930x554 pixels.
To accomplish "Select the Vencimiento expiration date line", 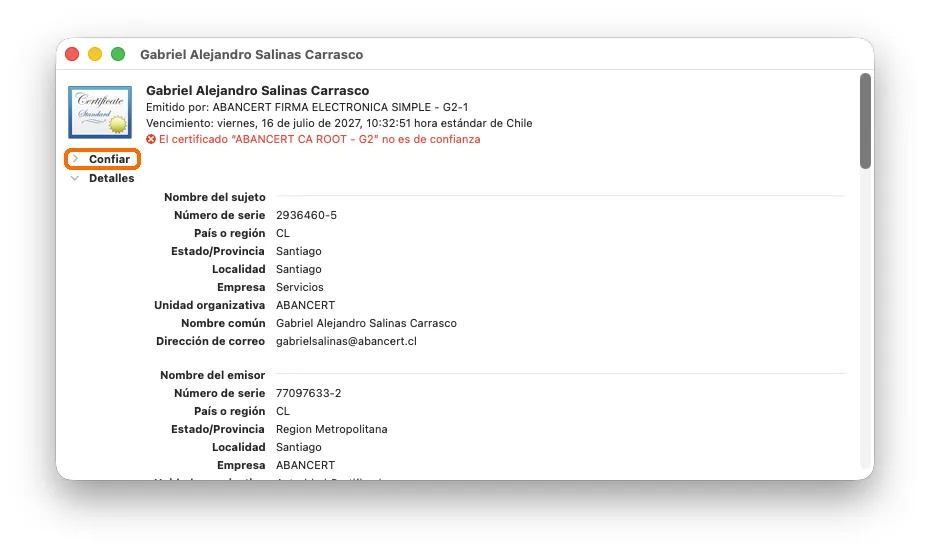I will click(x=339, y=123).
